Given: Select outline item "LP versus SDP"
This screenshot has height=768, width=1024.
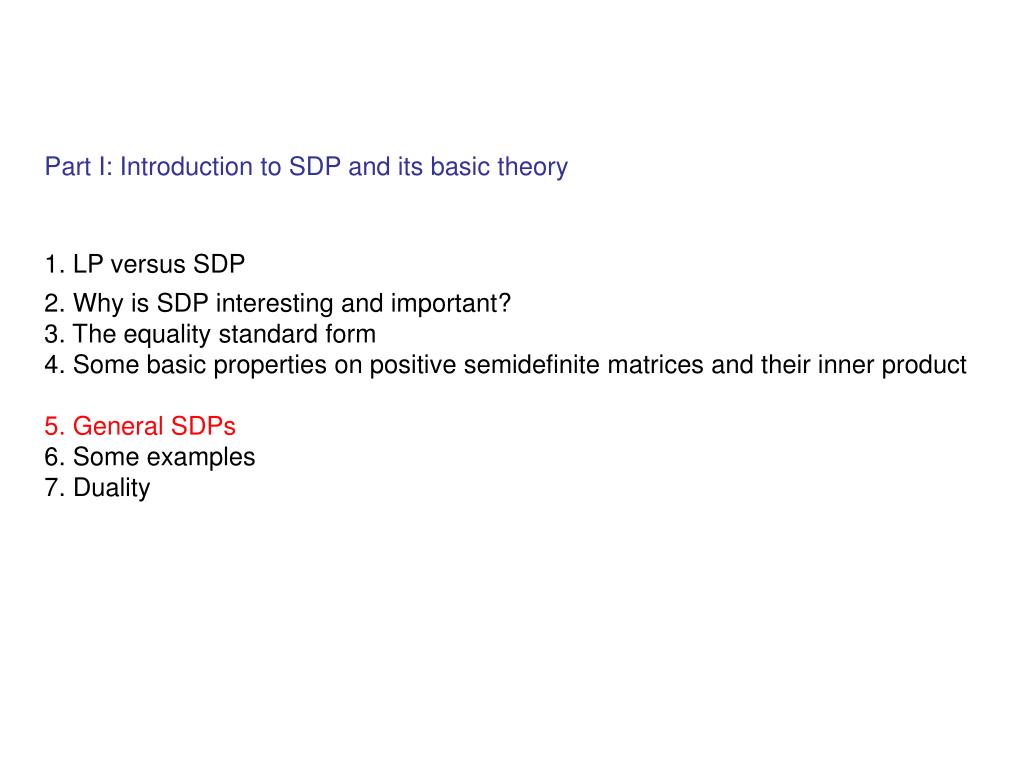Looking at the screenshot, I should pyautogui.click(x=144, y=264).
